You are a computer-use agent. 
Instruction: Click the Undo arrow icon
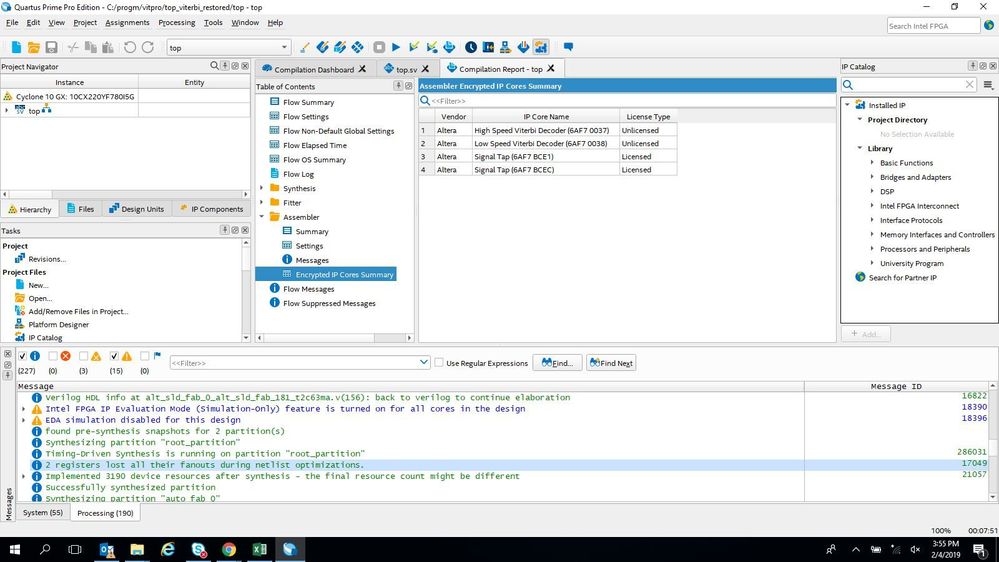pos(130,47)
